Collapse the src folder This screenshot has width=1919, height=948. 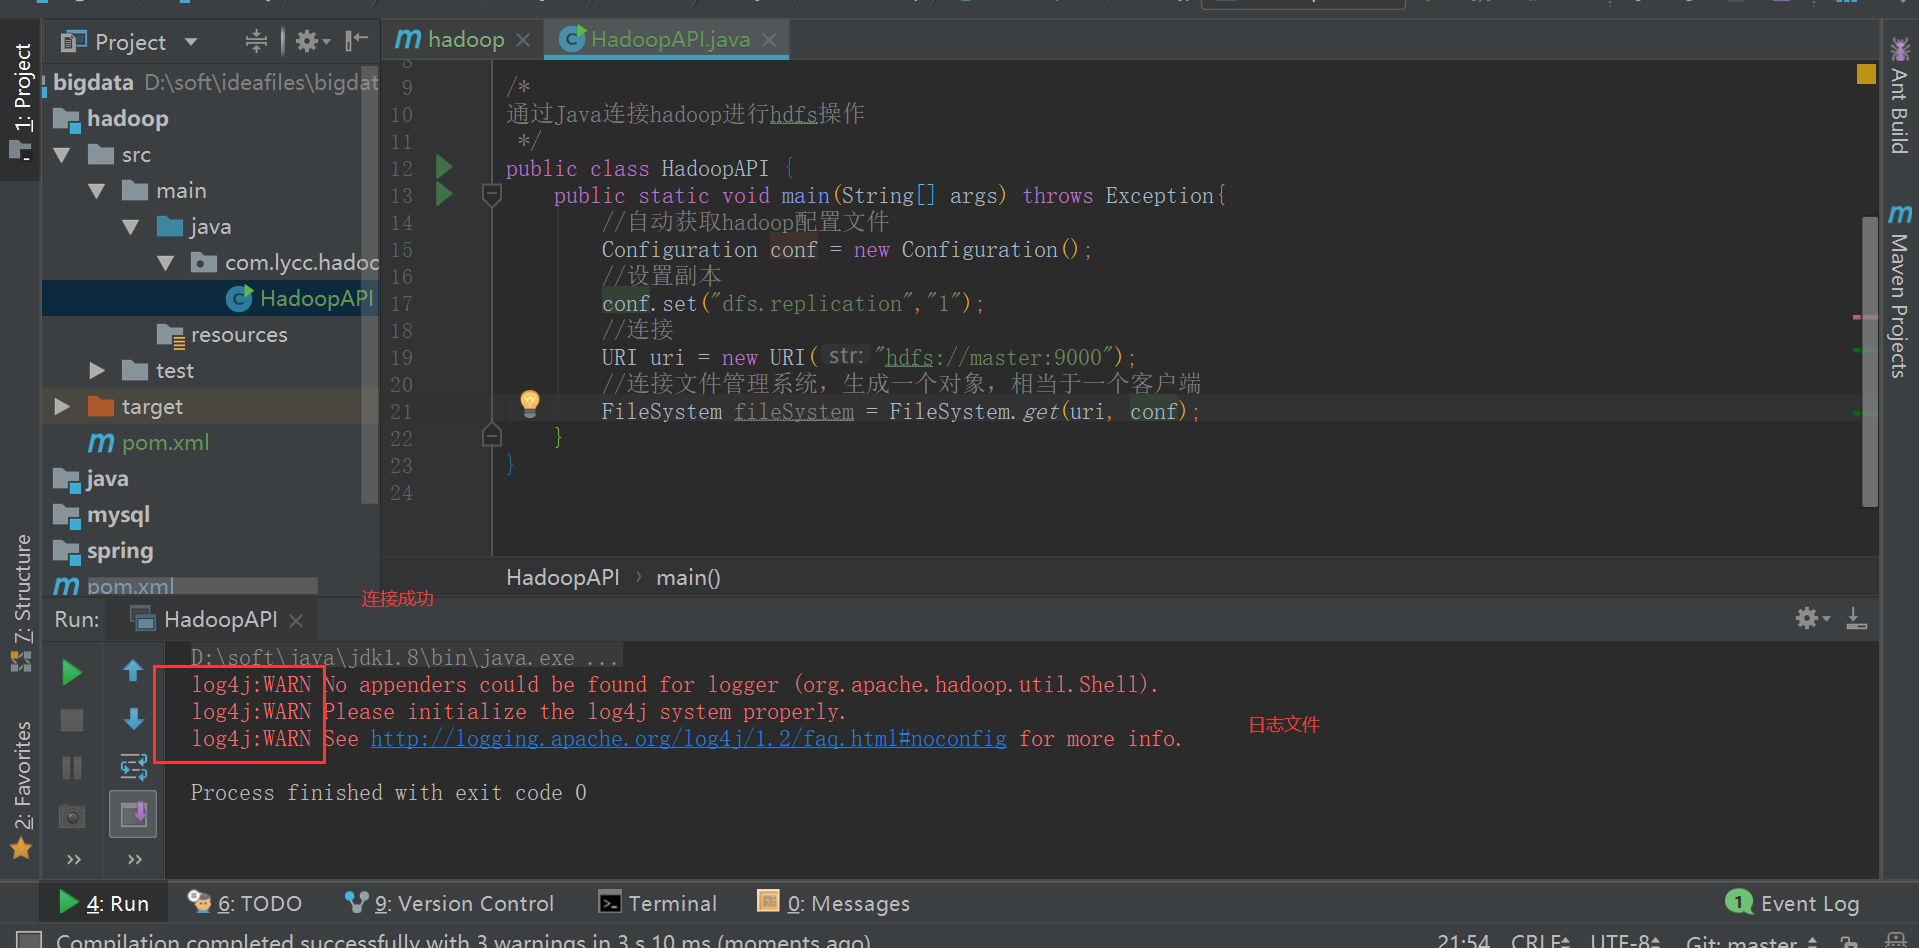(62, 155)
